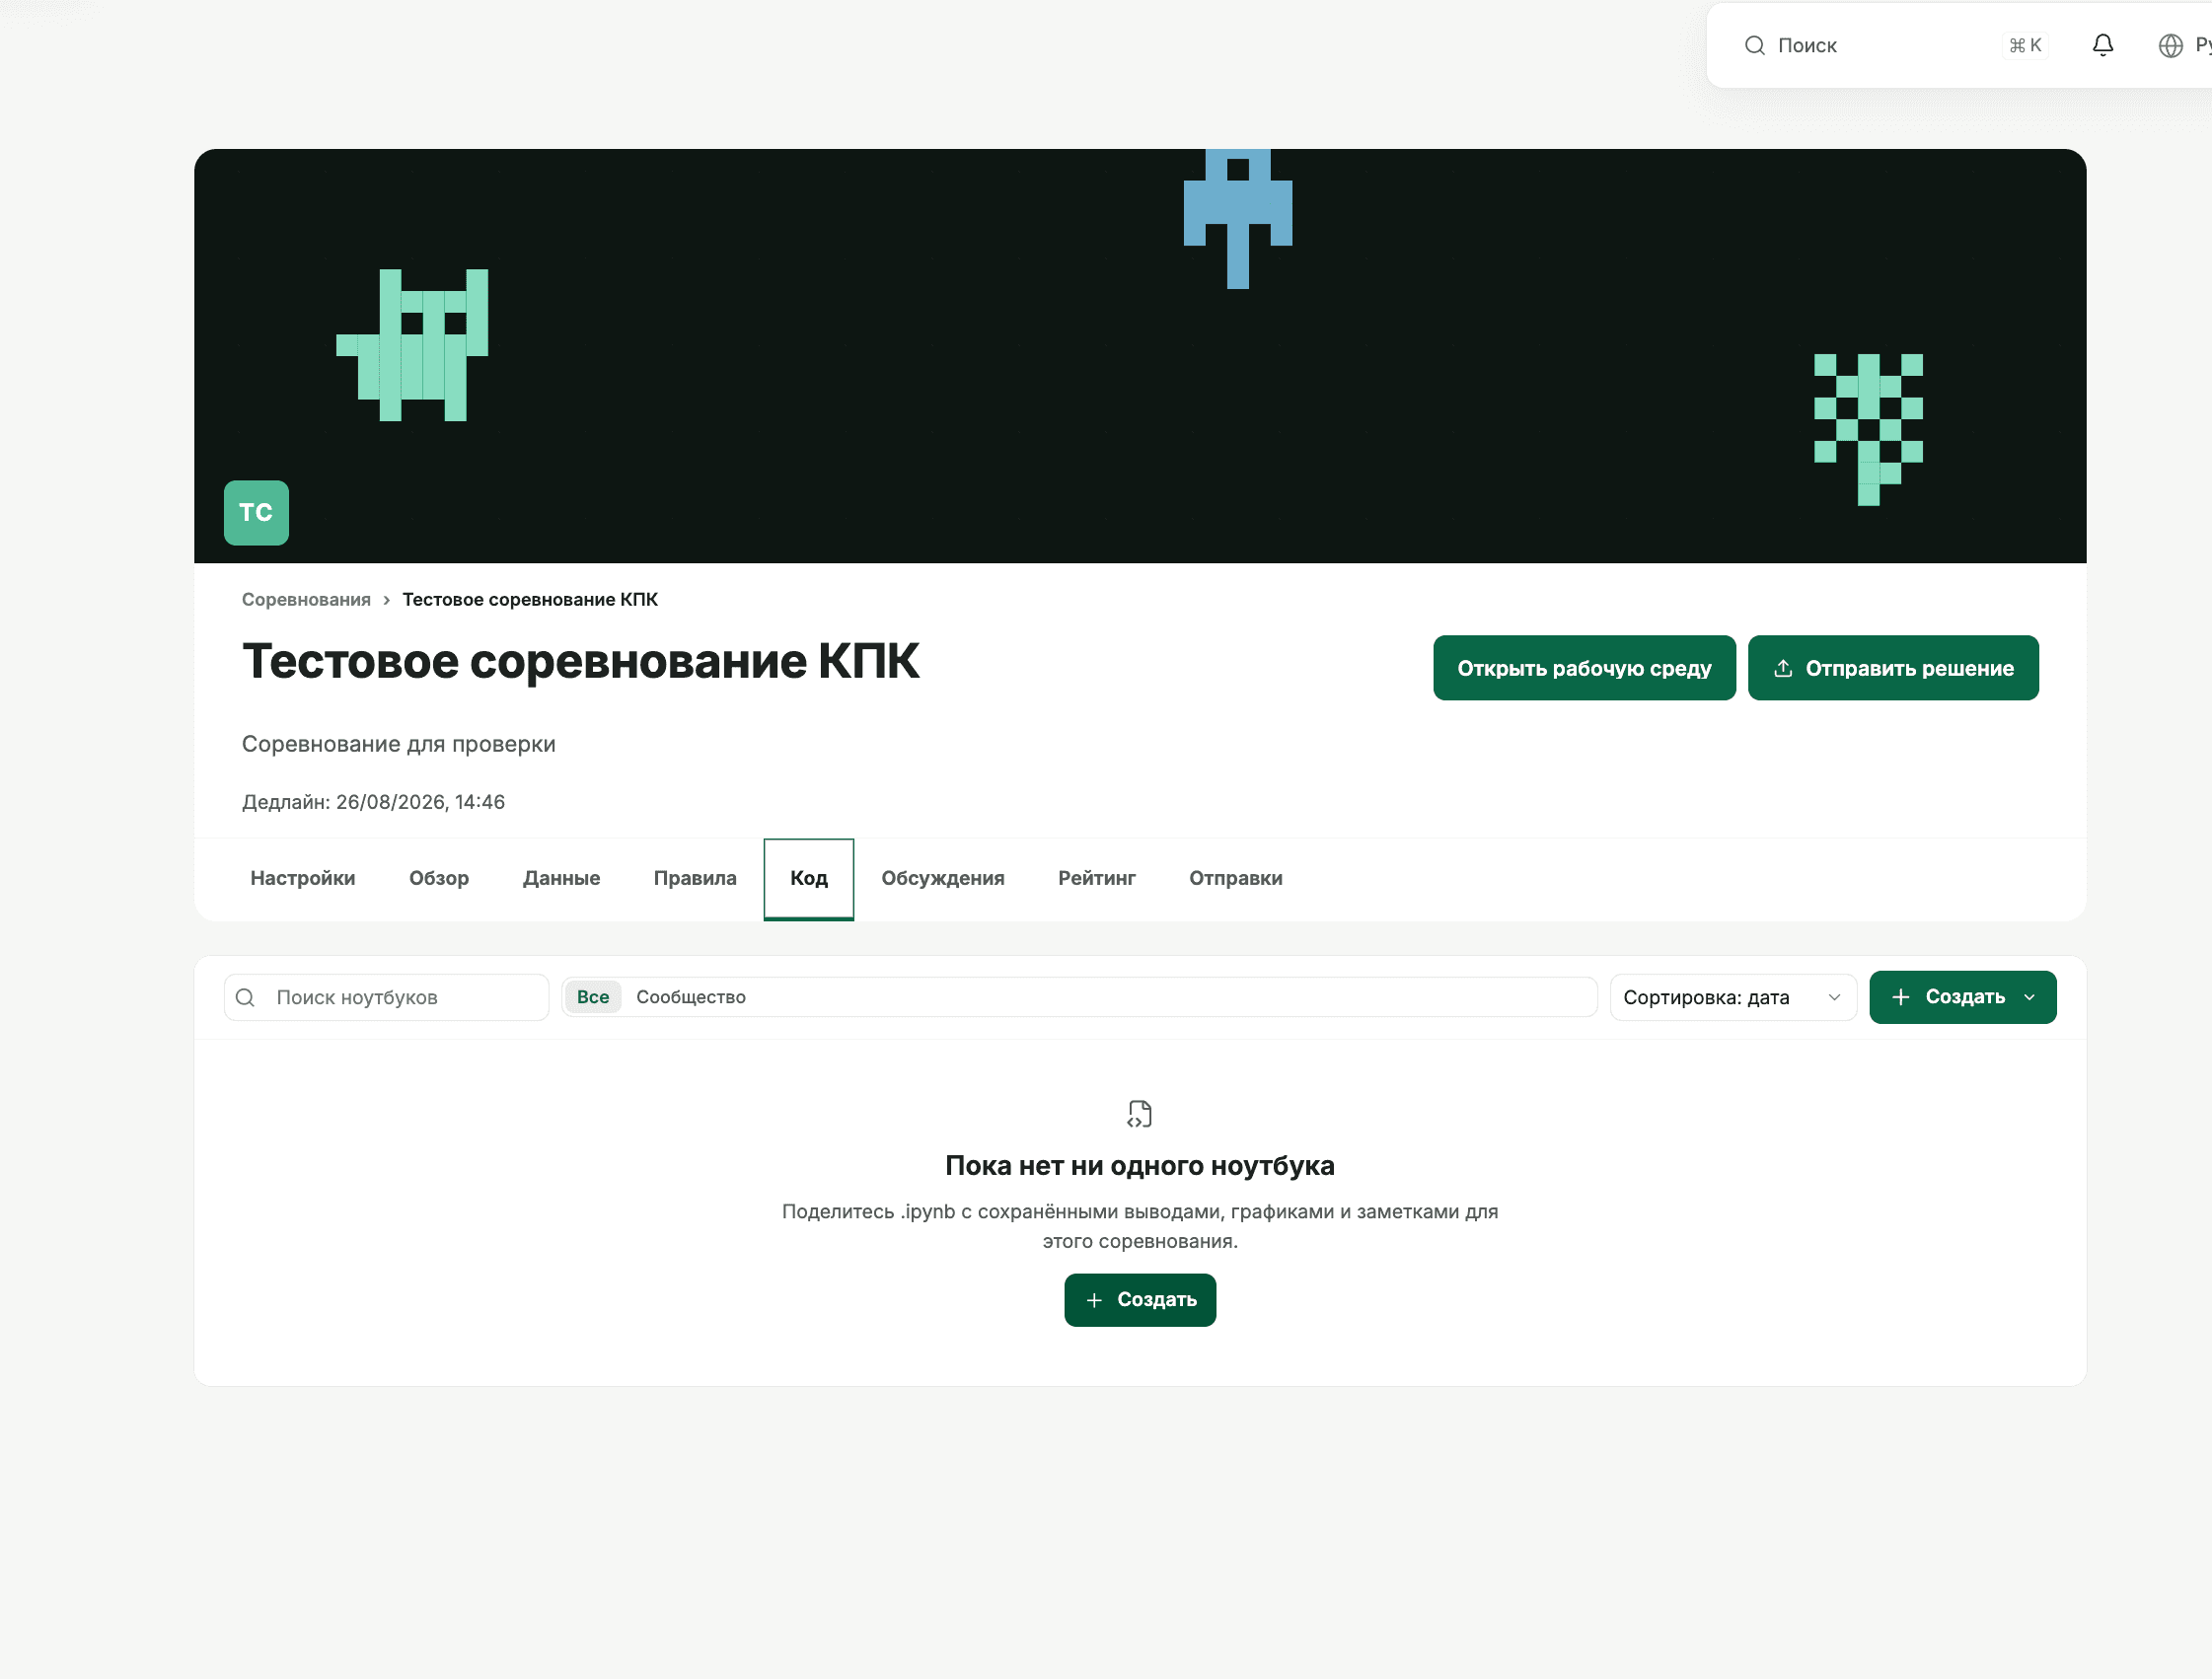2212x1679 pixels.
Task: Click the TC competition avatar badge
Action: pyautogui.click(x=256, y=513)
